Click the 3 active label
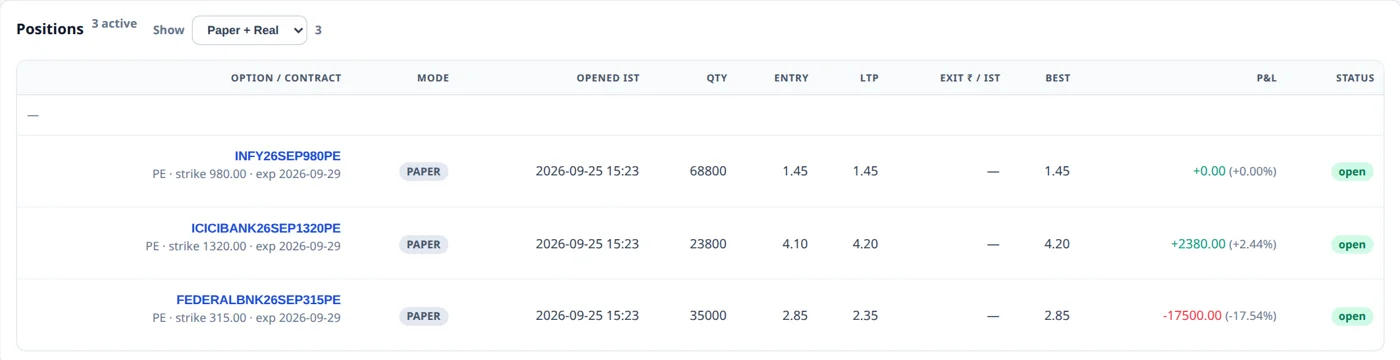Image resolution: width=1400 pixels, height=360 pixels. 114,24
